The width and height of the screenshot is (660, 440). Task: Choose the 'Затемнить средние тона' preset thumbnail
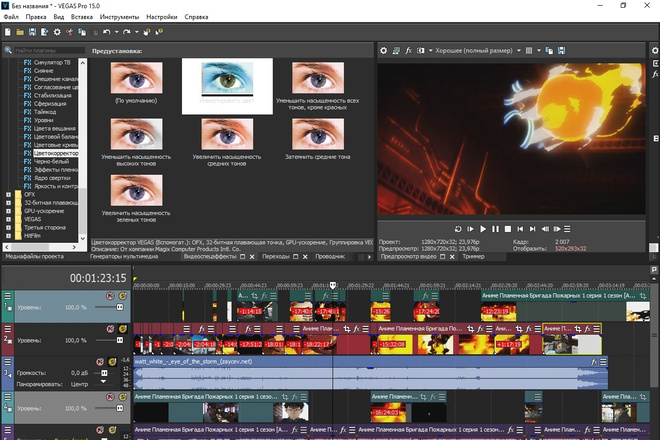[318, 134]
